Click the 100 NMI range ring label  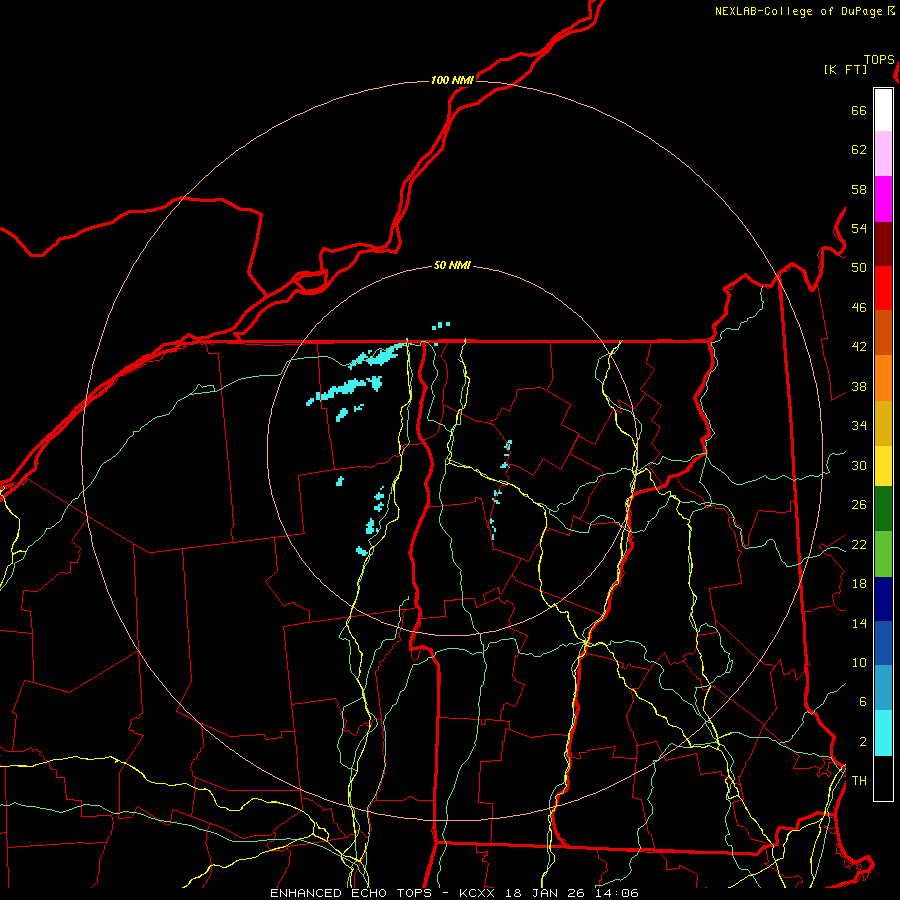[x=452, y=80]
